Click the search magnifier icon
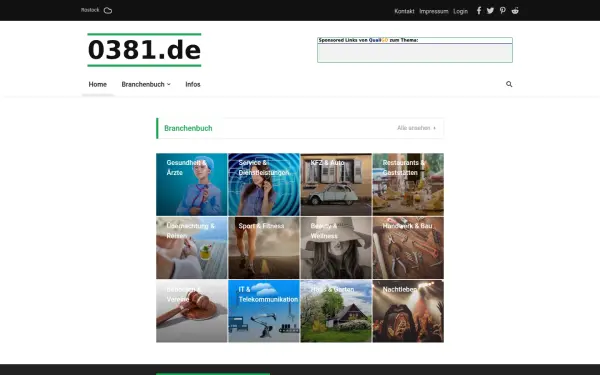The height and width of the screenshot is (375, 600). click(509, 84)
